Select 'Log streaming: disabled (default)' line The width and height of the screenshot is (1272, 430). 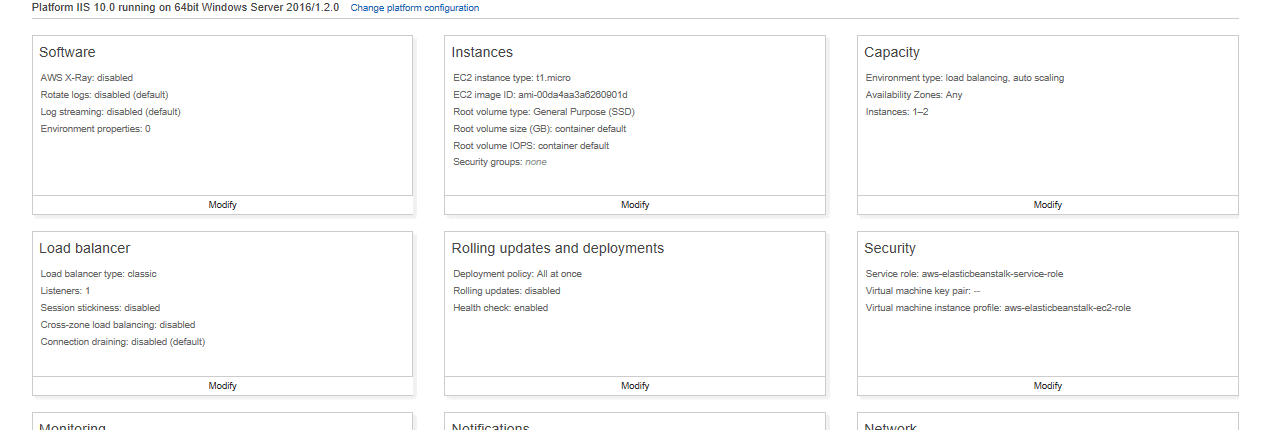click(x=111, y=112)
